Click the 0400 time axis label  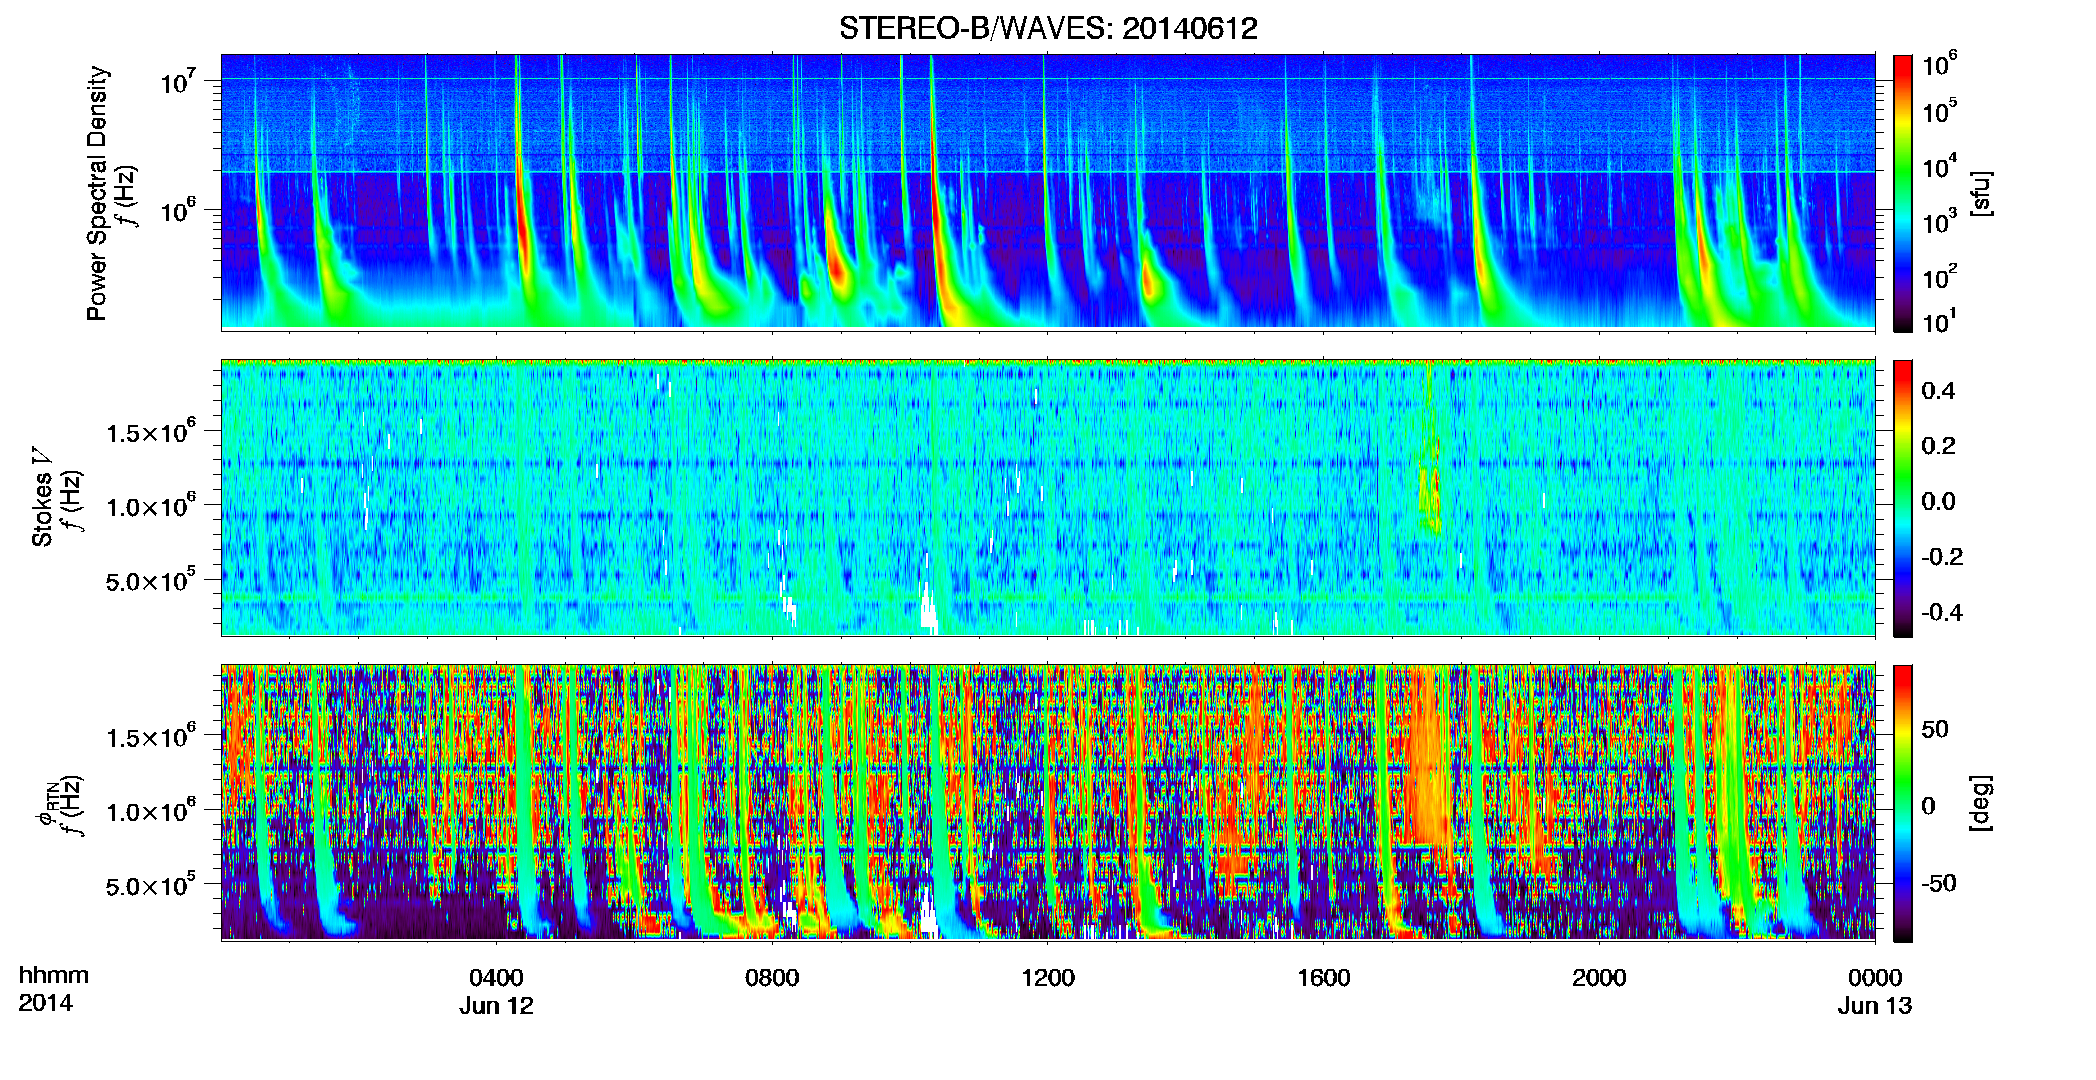pyautogui.click(x=496, y=977)
